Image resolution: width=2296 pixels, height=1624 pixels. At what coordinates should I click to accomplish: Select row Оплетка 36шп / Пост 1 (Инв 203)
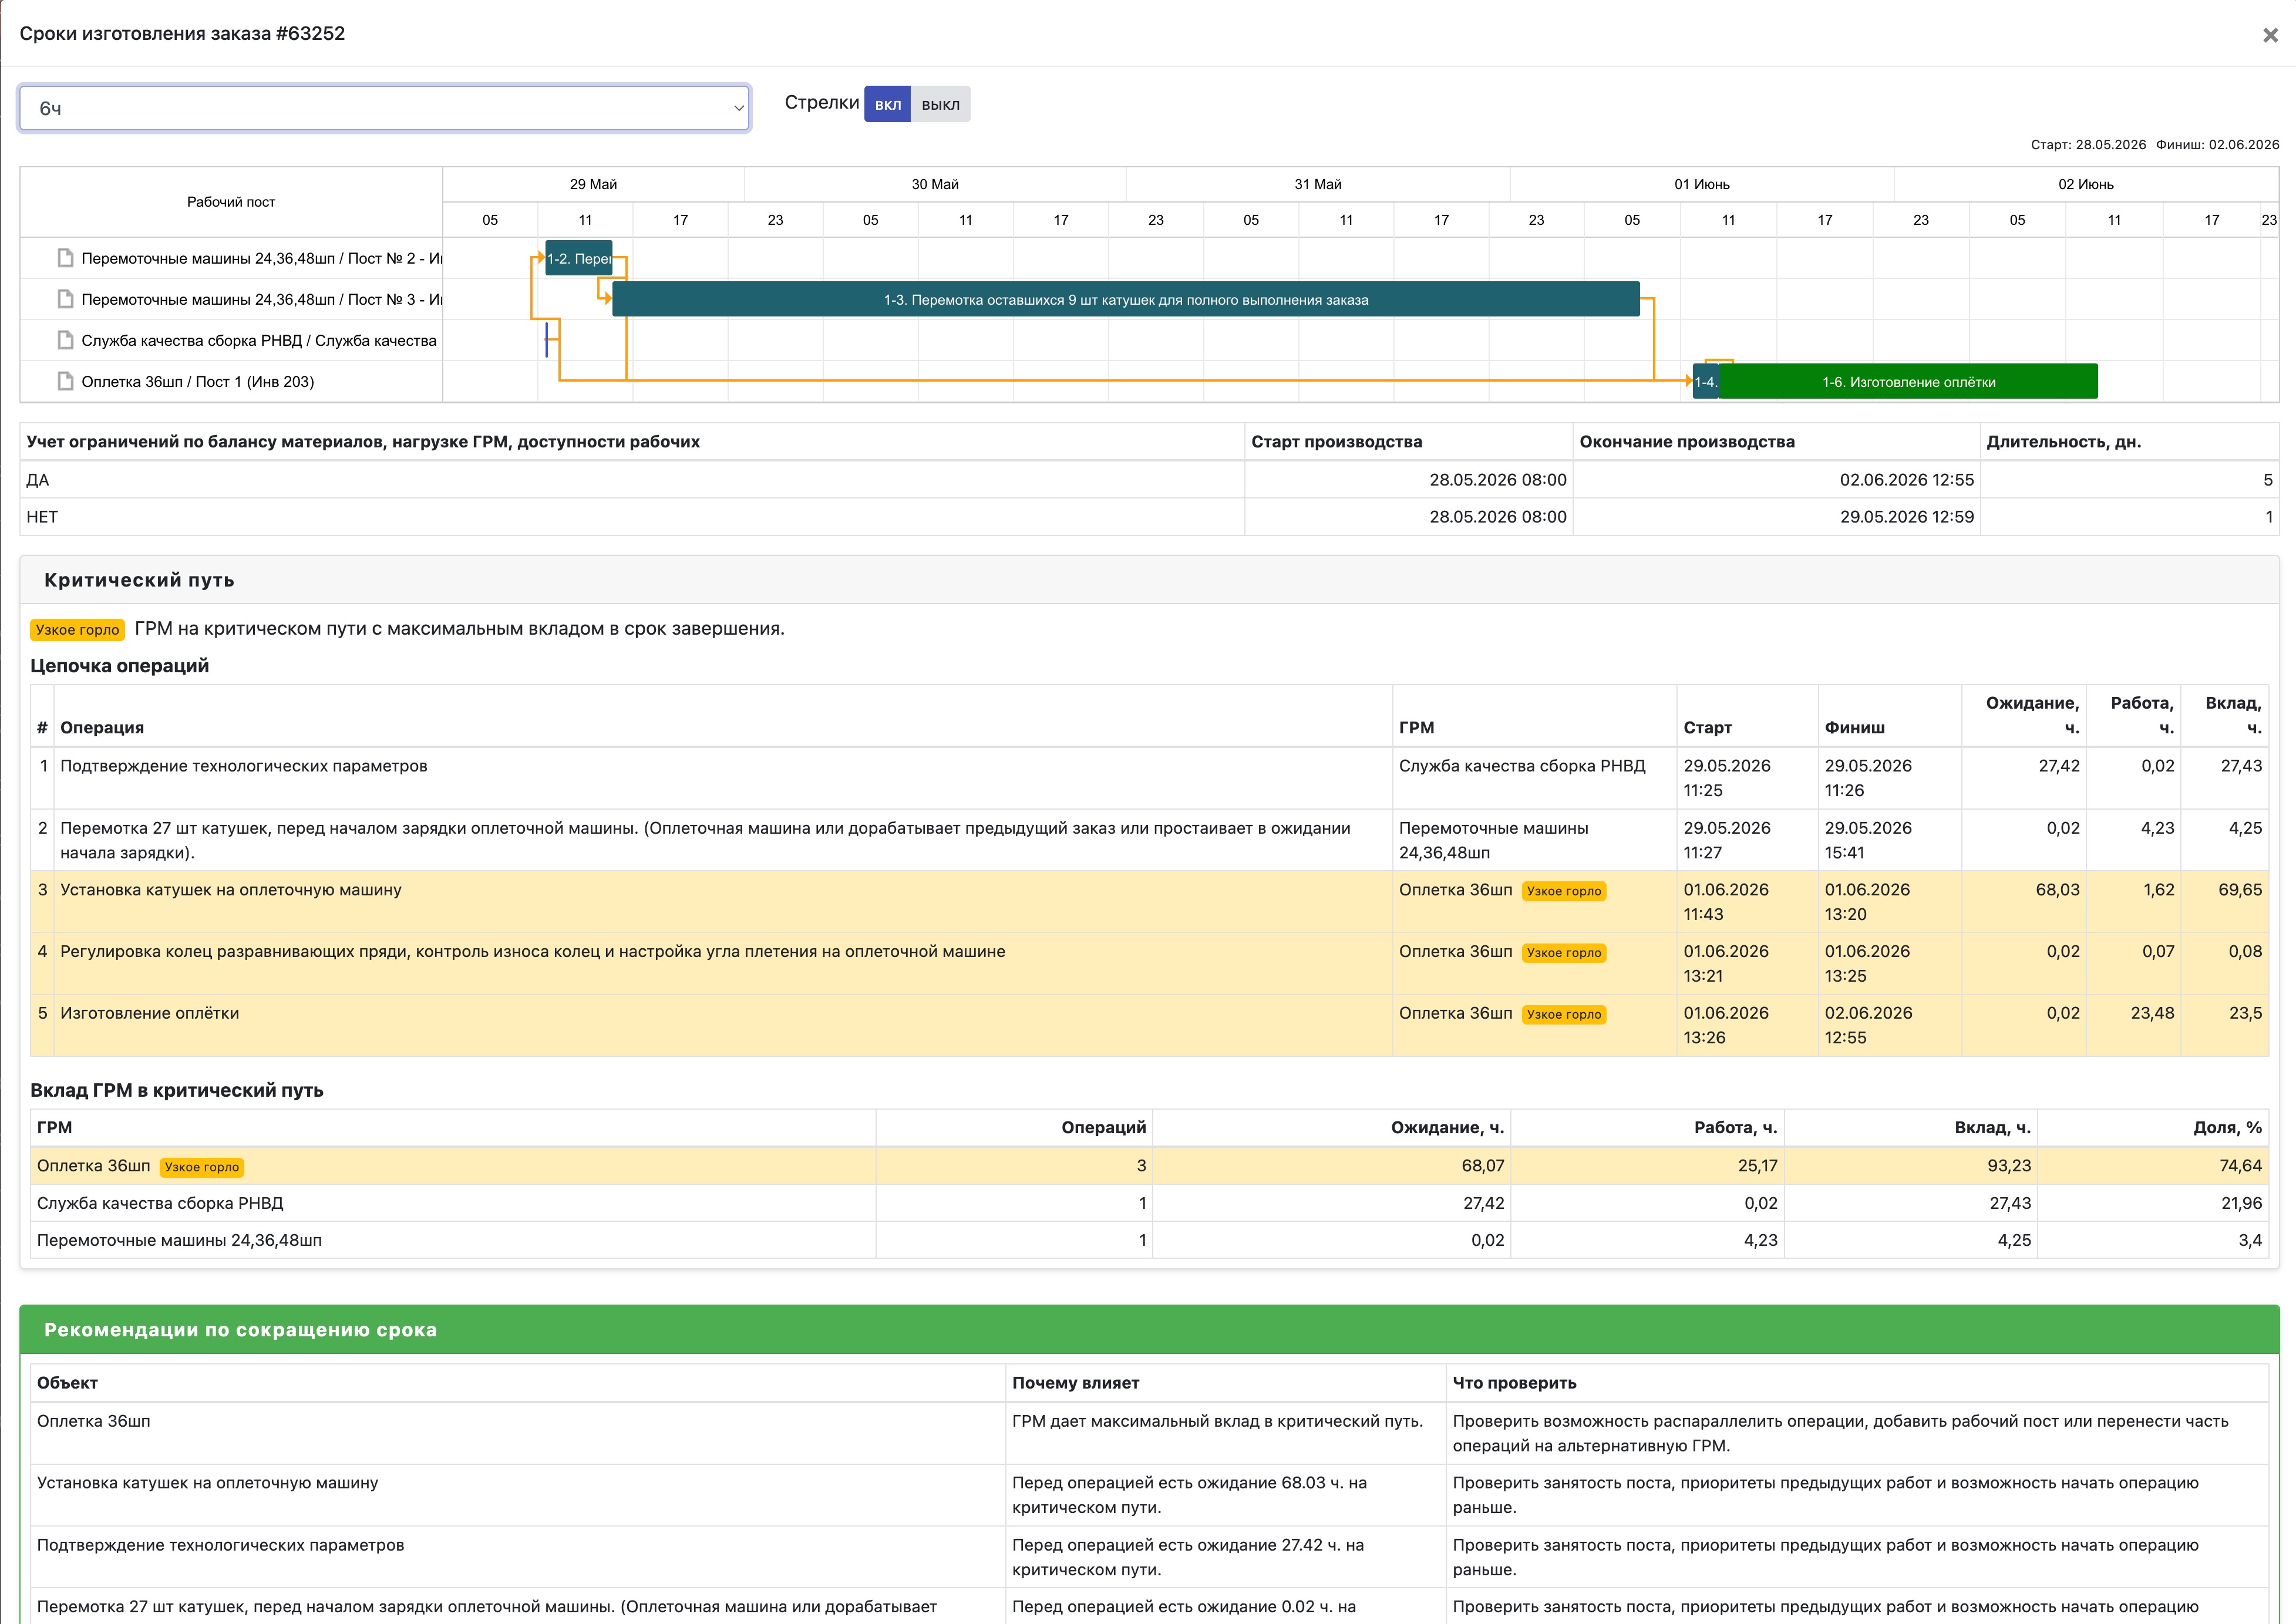[x=231, y=381]
